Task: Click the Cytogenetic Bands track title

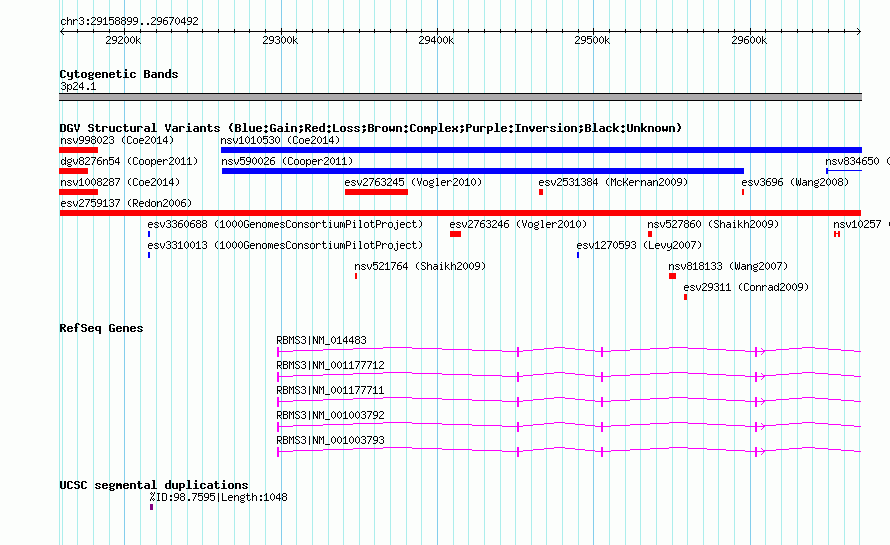Action: pyautogui.click(x=119, y=74)
